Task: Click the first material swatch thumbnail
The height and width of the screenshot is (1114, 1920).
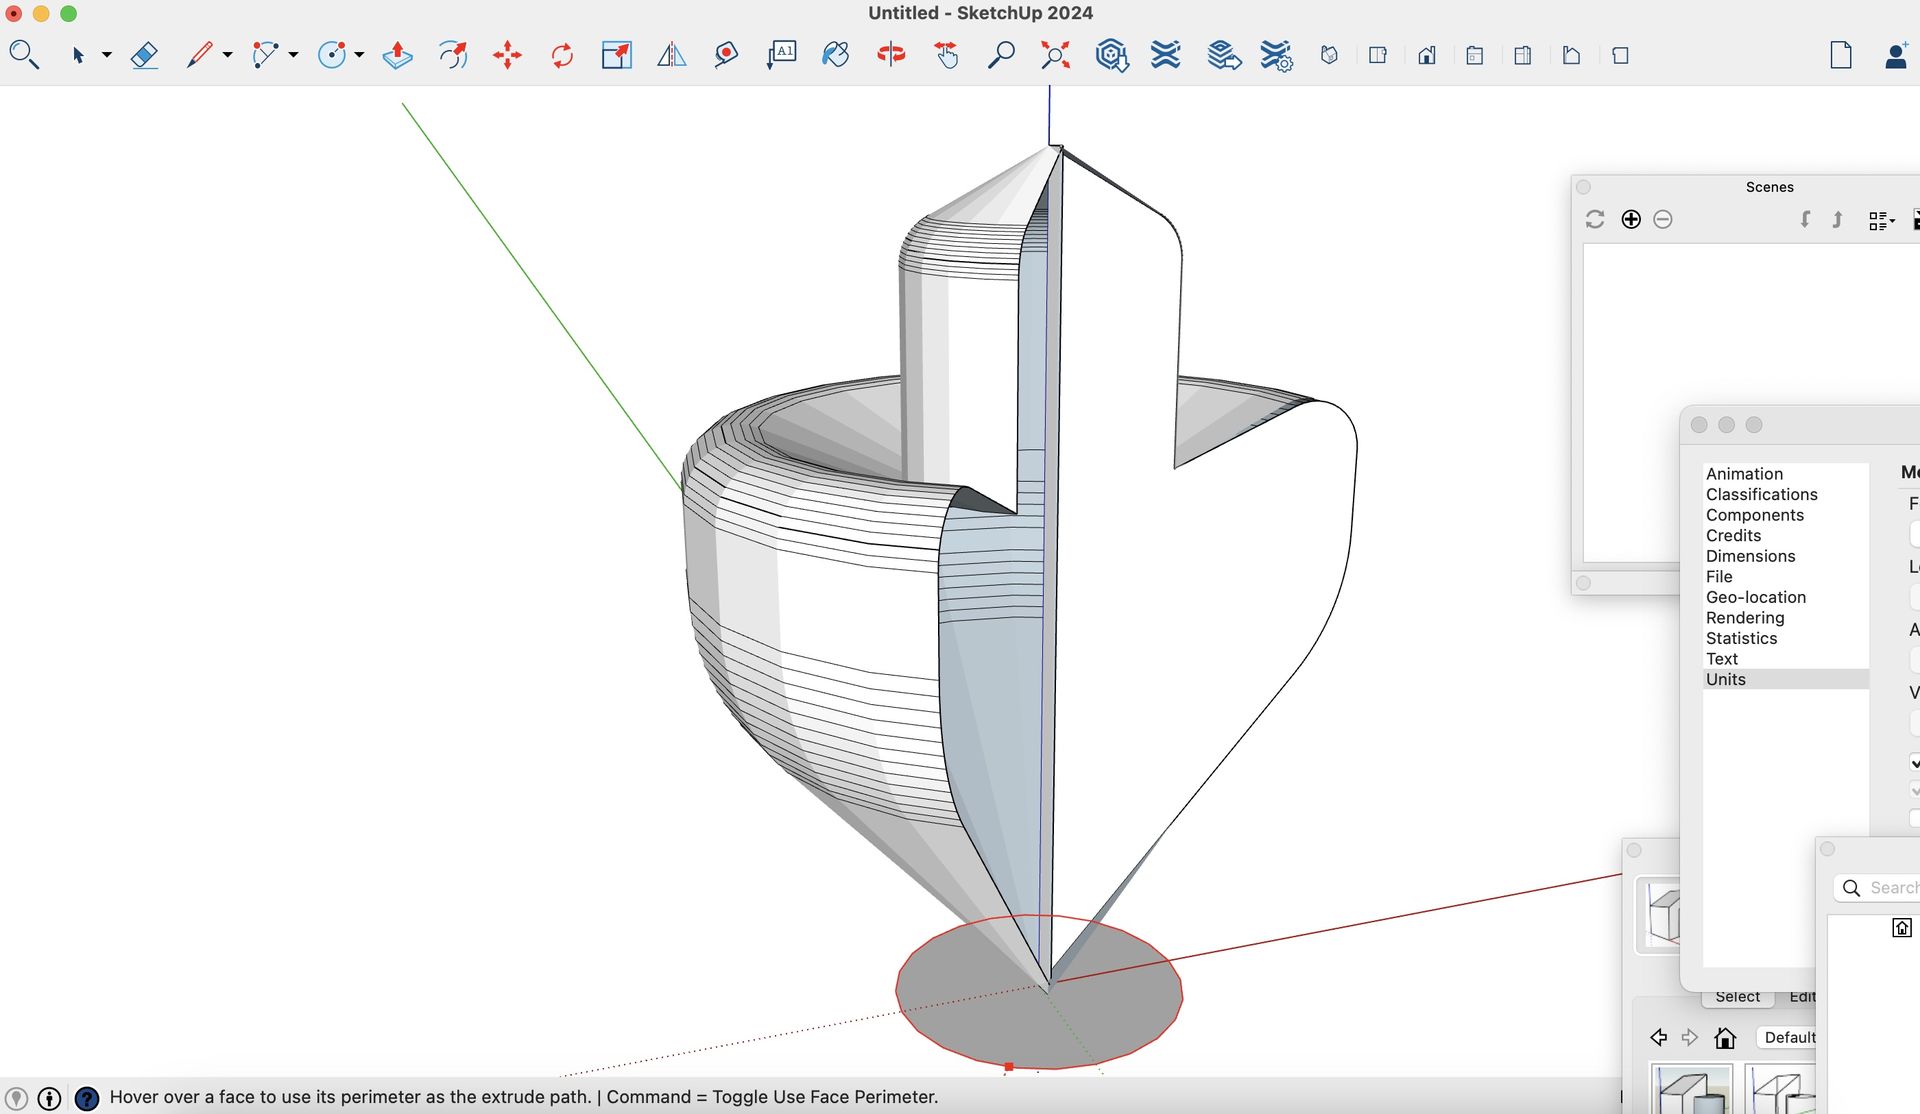Action: click(1690, 1091)
